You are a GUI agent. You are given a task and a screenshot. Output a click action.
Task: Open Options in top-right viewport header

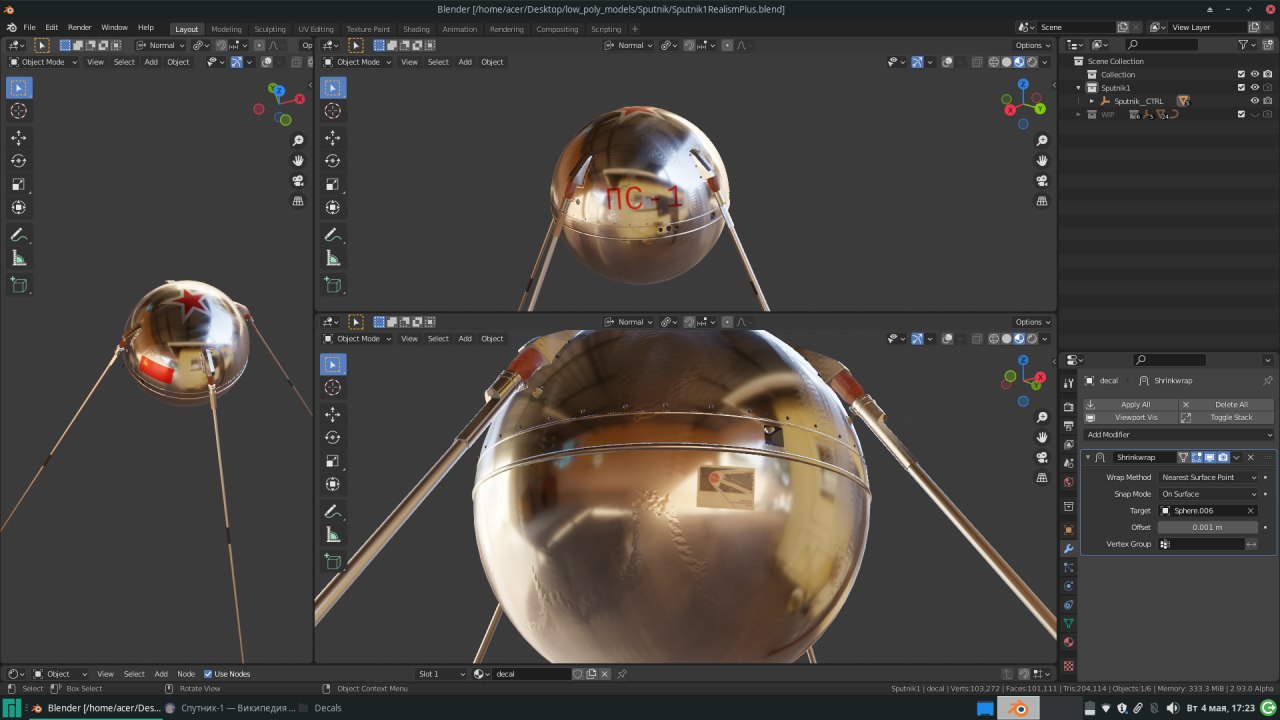click(x=1032, y=45)
